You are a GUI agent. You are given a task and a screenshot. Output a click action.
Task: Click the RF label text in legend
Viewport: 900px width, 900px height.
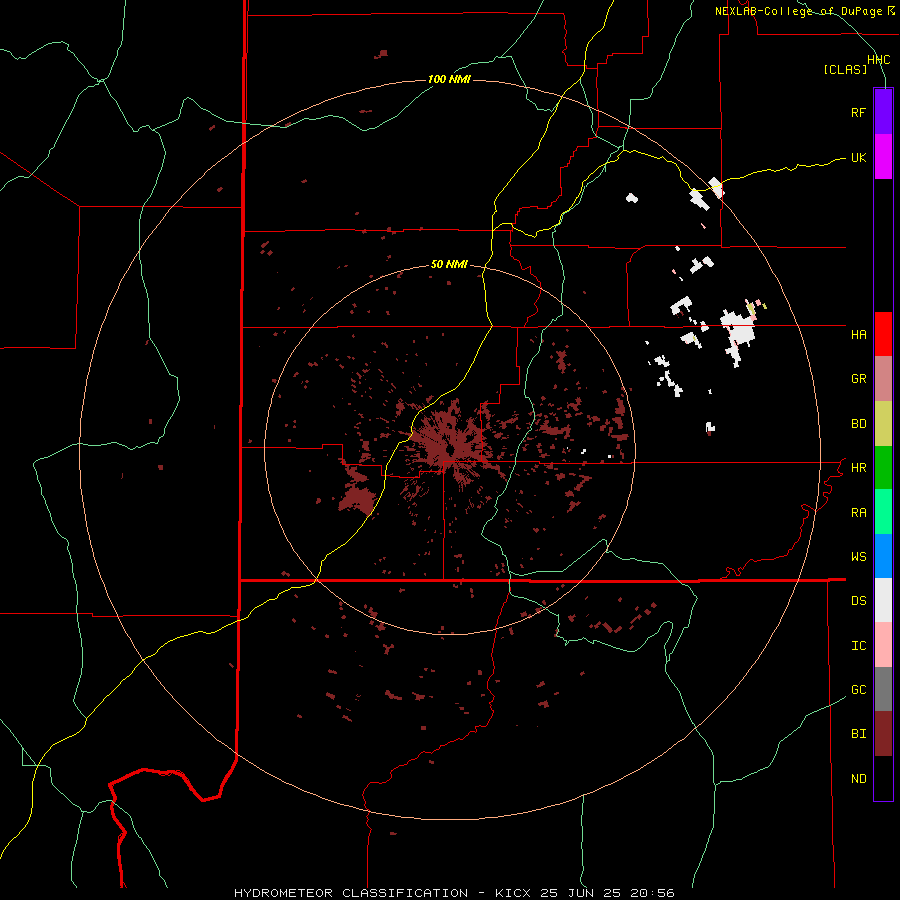coord(858,112)
